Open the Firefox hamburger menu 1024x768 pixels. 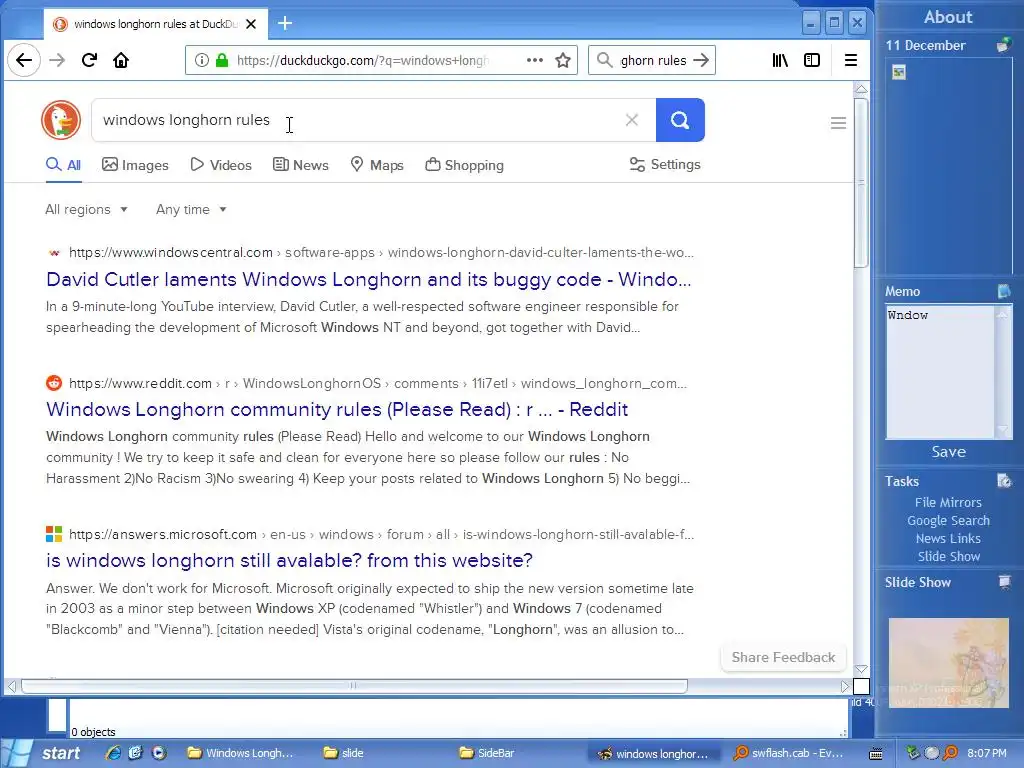point(850,60)
